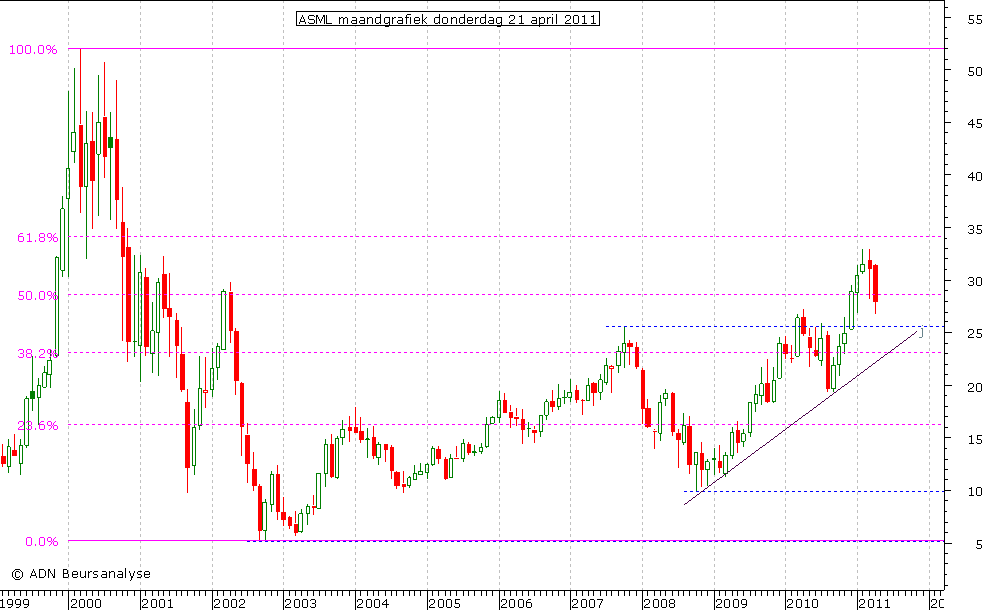Click the 2009 year label on time axis
985x610 pixels.
[x=732, y=603]
